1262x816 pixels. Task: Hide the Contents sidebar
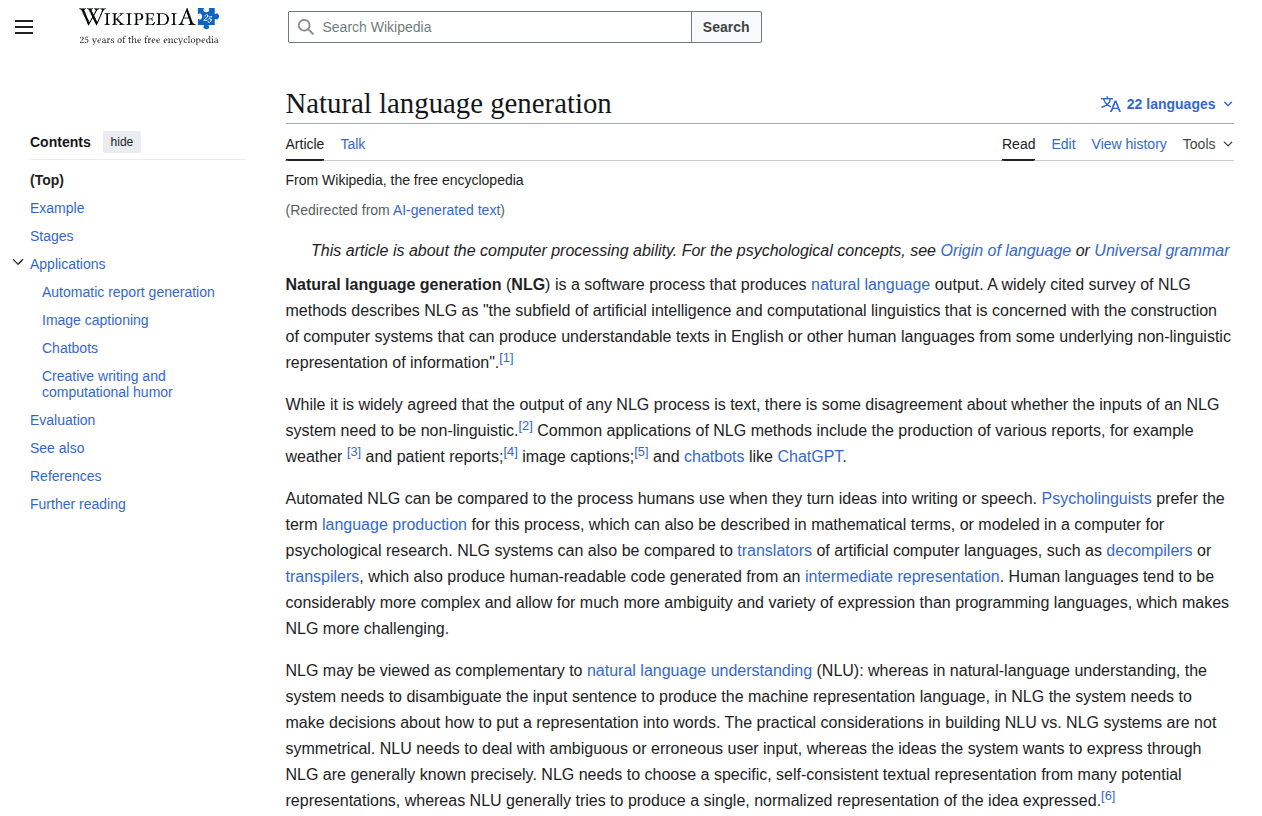pos(121,141)
